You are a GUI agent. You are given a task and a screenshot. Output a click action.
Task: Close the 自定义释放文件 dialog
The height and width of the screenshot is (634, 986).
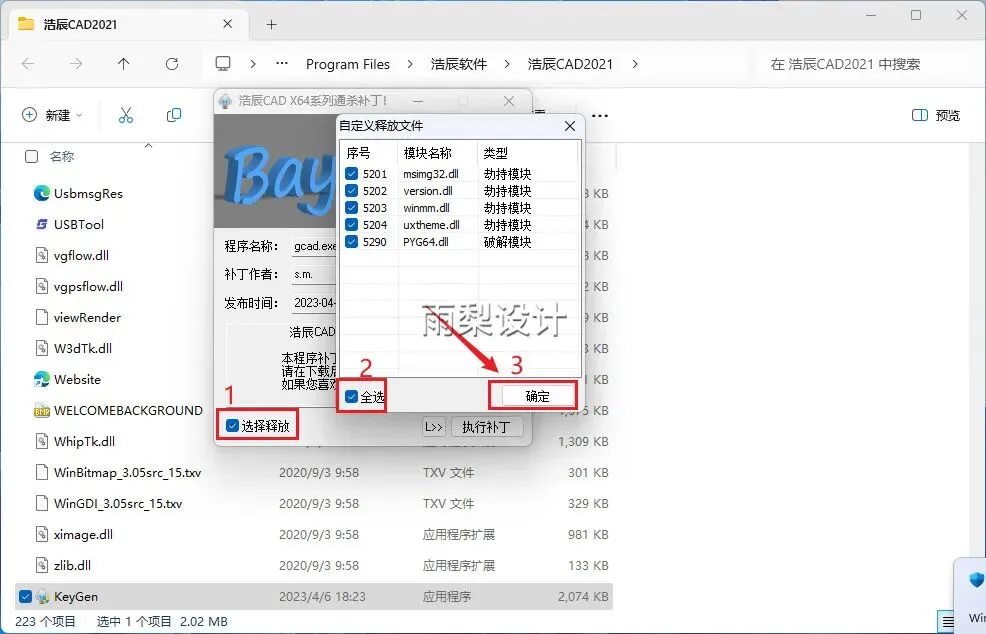[570, 126]
